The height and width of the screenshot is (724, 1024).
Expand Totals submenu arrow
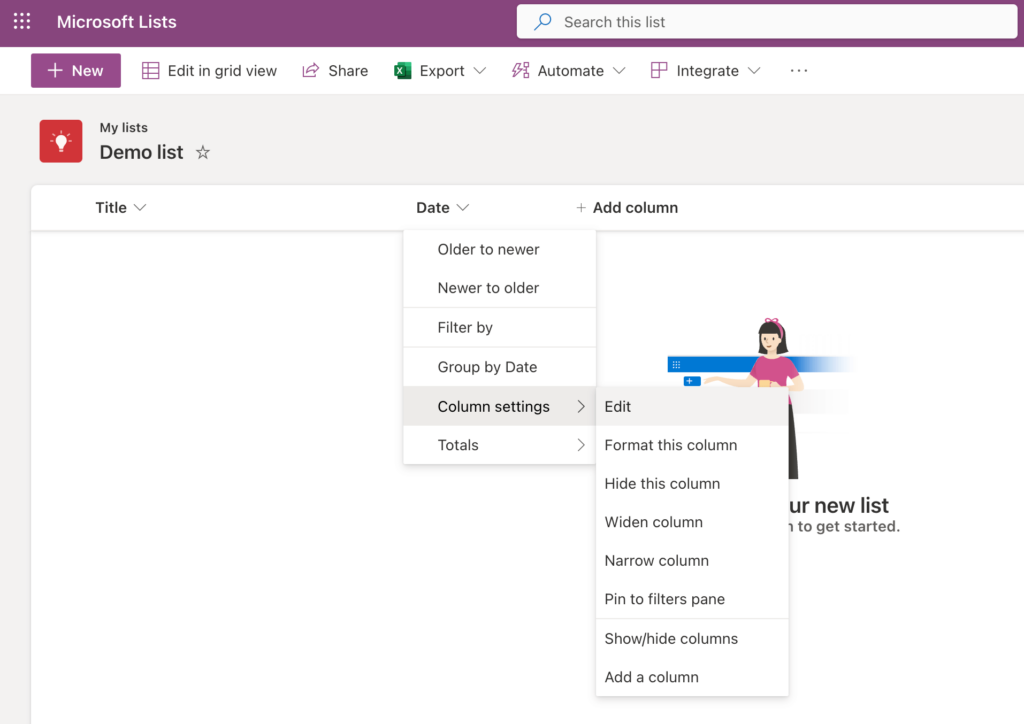coord(581,445)
